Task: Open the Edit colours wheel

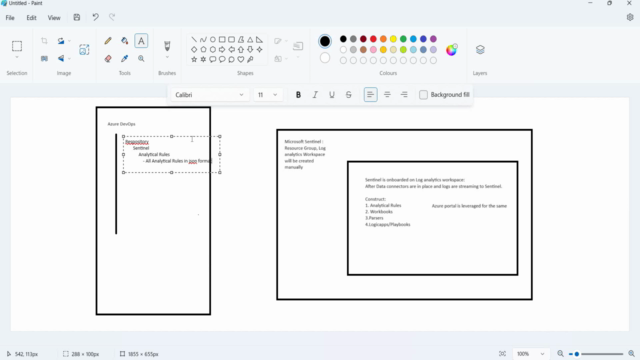Action: [x=451, y=50]
